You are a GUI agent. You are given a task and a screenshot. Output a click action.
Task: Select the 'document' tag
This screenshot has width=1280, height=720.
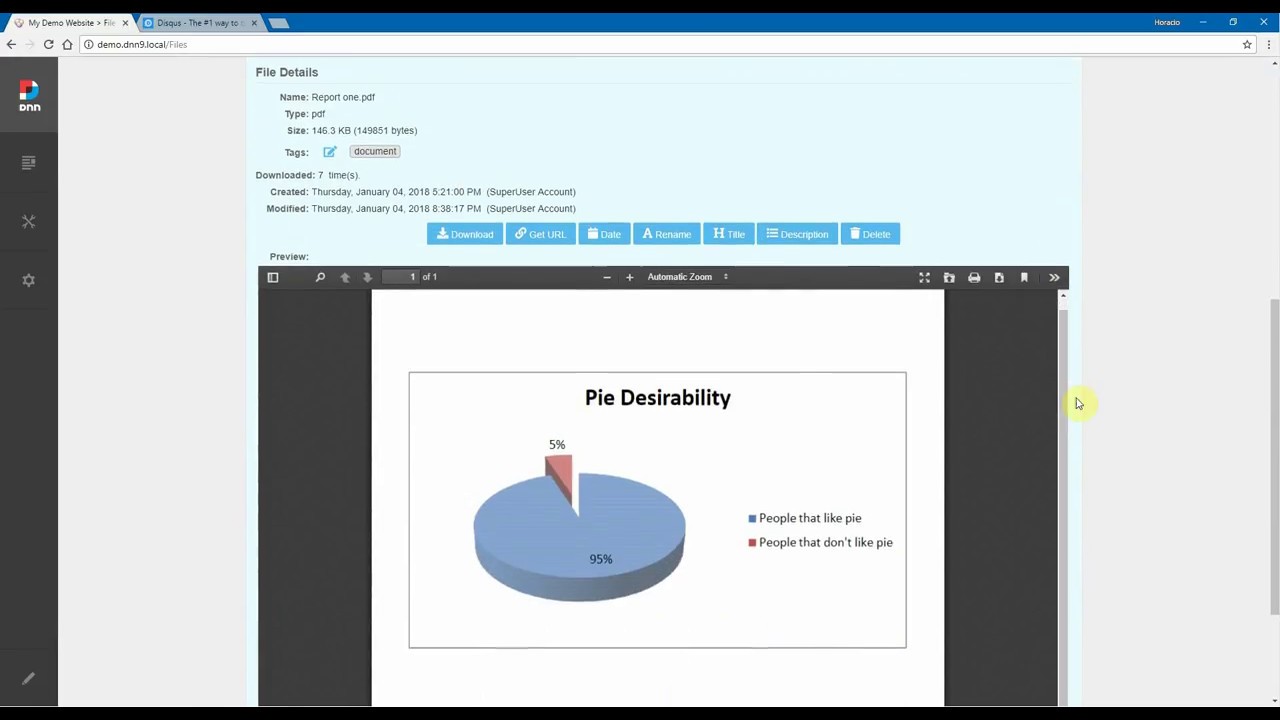click(375, 151)
